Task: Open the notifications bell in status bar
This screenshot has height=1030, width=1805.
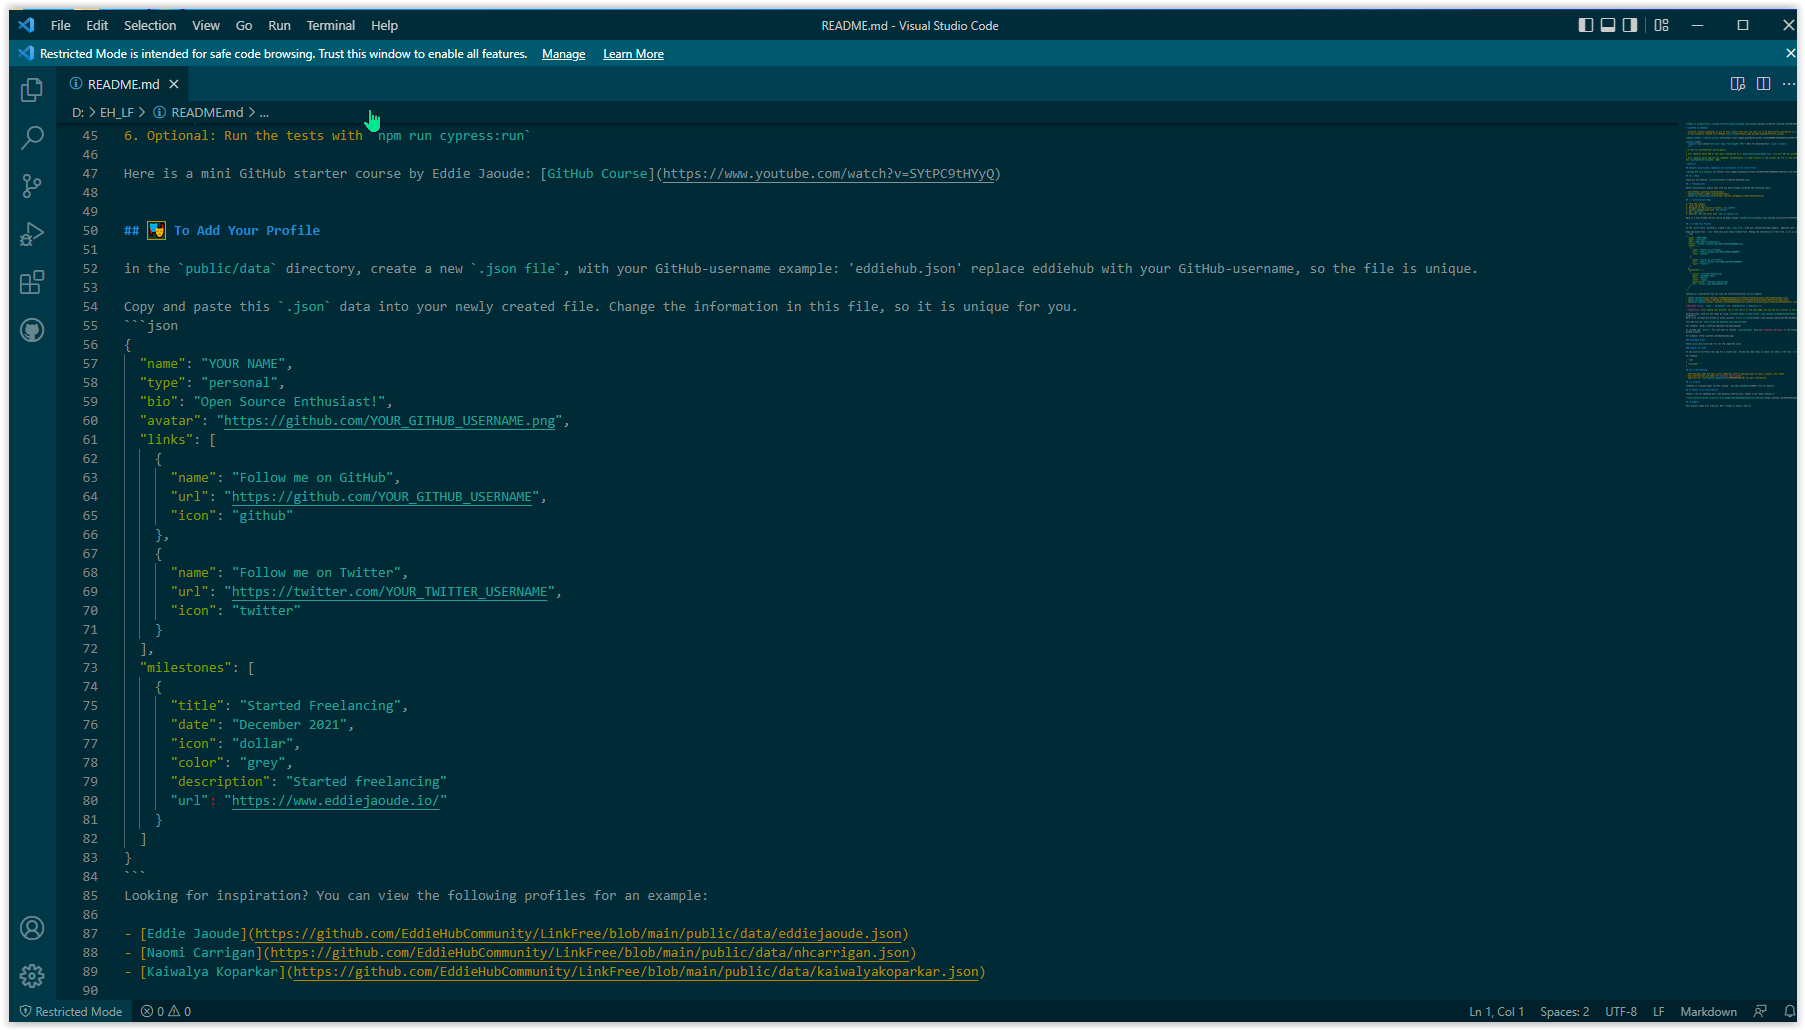Action: (1789, 1011)
